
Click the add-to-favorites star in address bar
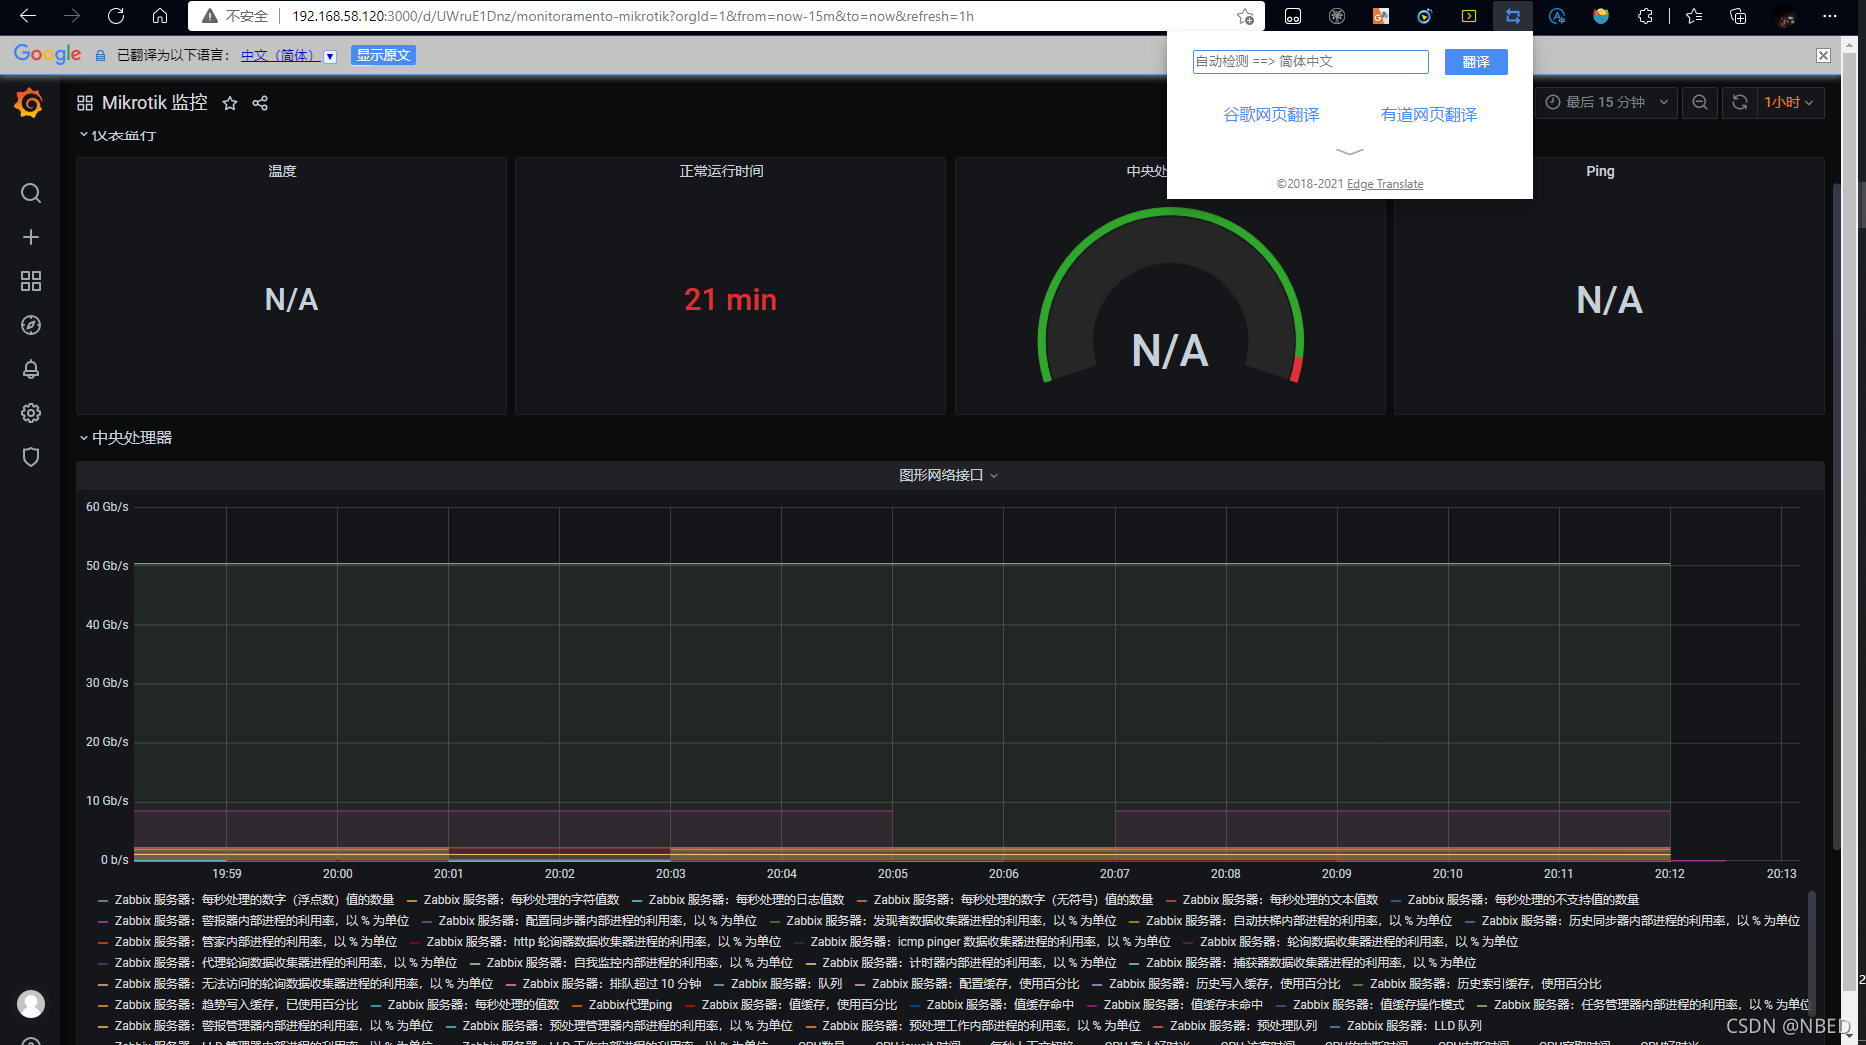1244,16
